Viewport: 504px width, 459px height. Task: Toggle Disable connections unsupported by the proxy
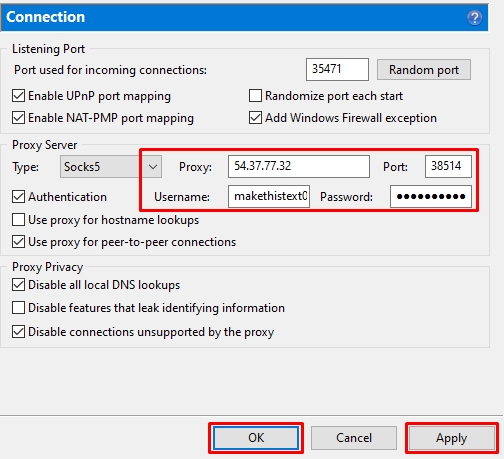[18, 332]
